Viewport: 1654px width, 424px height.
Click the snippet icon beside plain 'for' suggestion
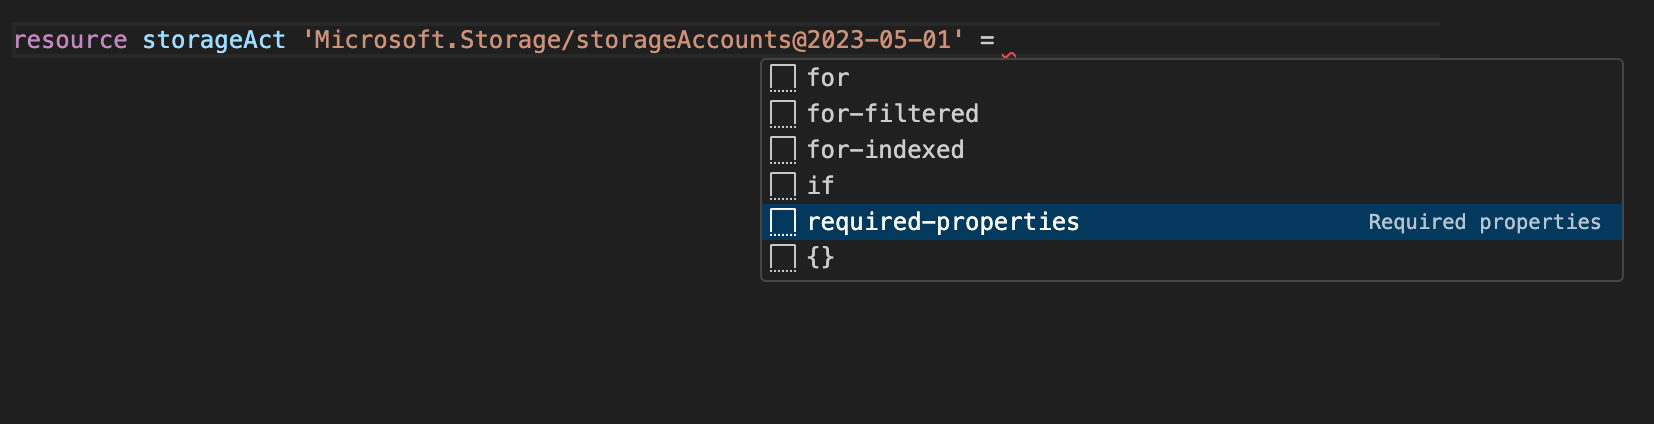(x=783, y=78)
